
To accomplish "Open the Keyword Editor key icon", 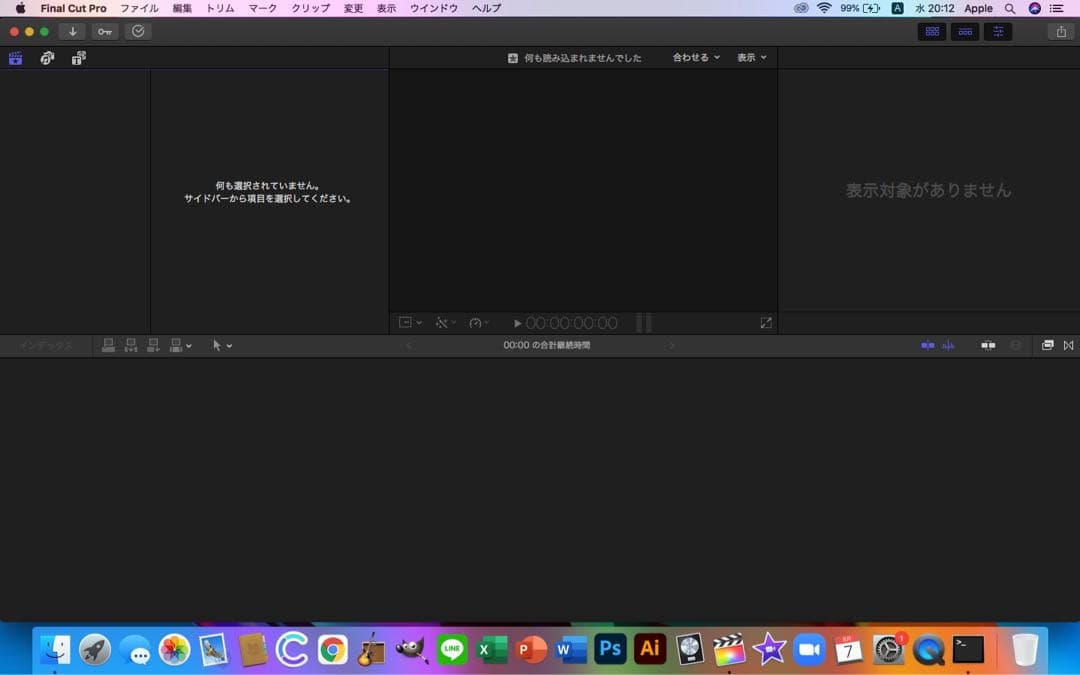I will (104, 31).
